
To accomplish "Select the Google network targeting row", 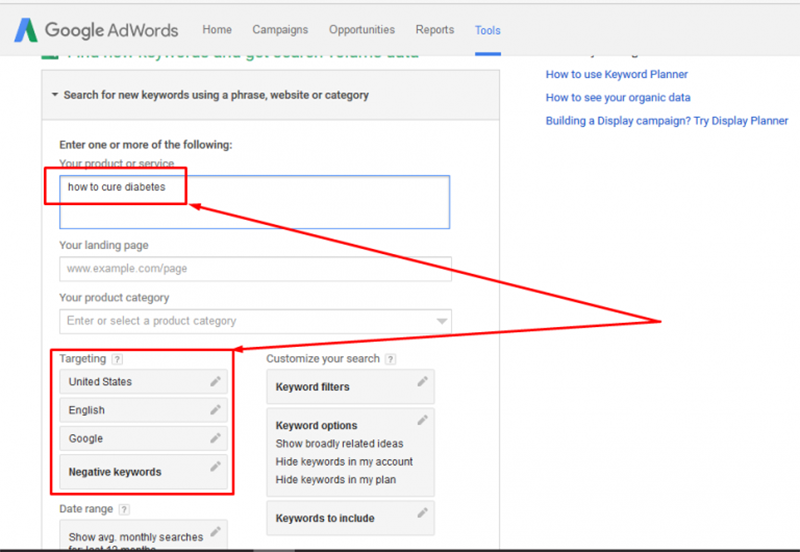I will [143, 438].
